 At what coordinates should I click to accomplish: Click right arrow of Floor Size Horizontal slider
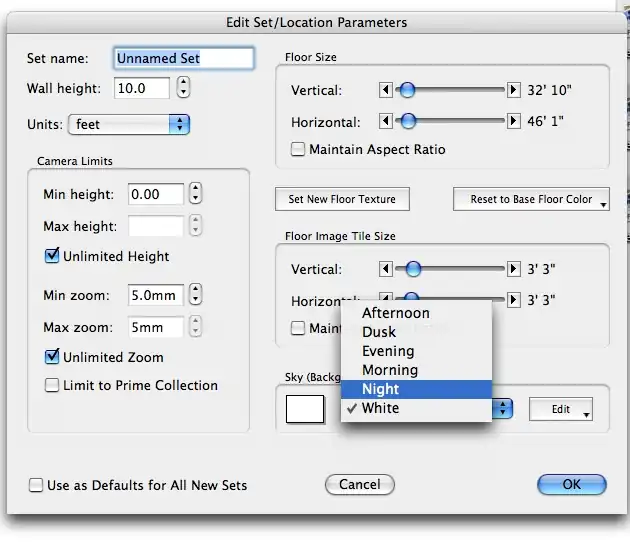pyautogui.click(x=513, y=121)
